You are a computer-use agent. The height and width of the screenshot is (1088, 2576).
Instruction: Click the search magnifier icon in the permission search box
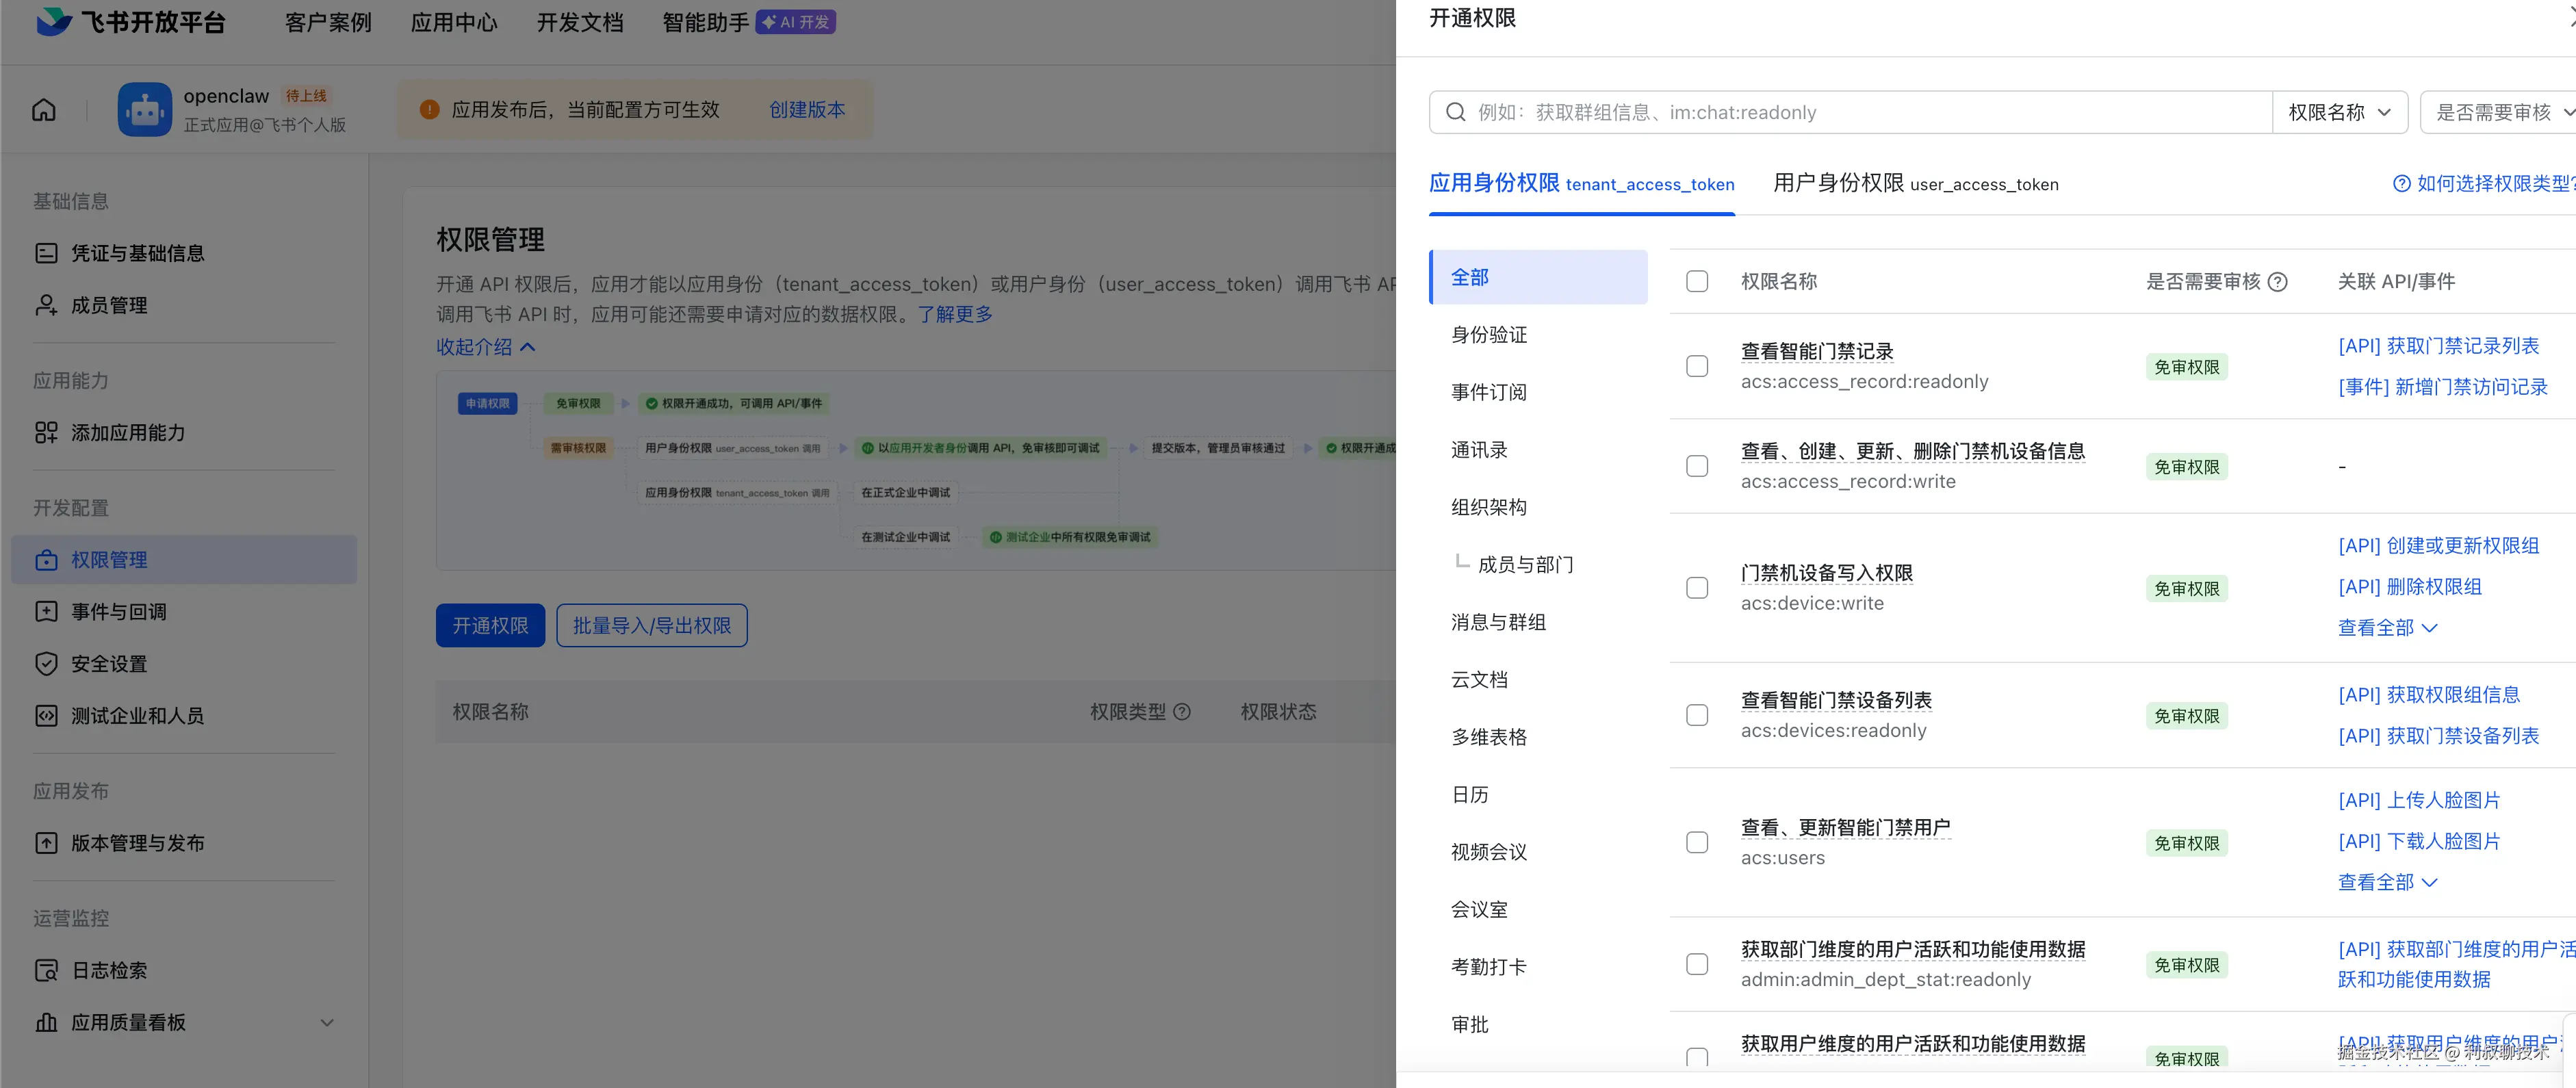(x=1456, y=112)
